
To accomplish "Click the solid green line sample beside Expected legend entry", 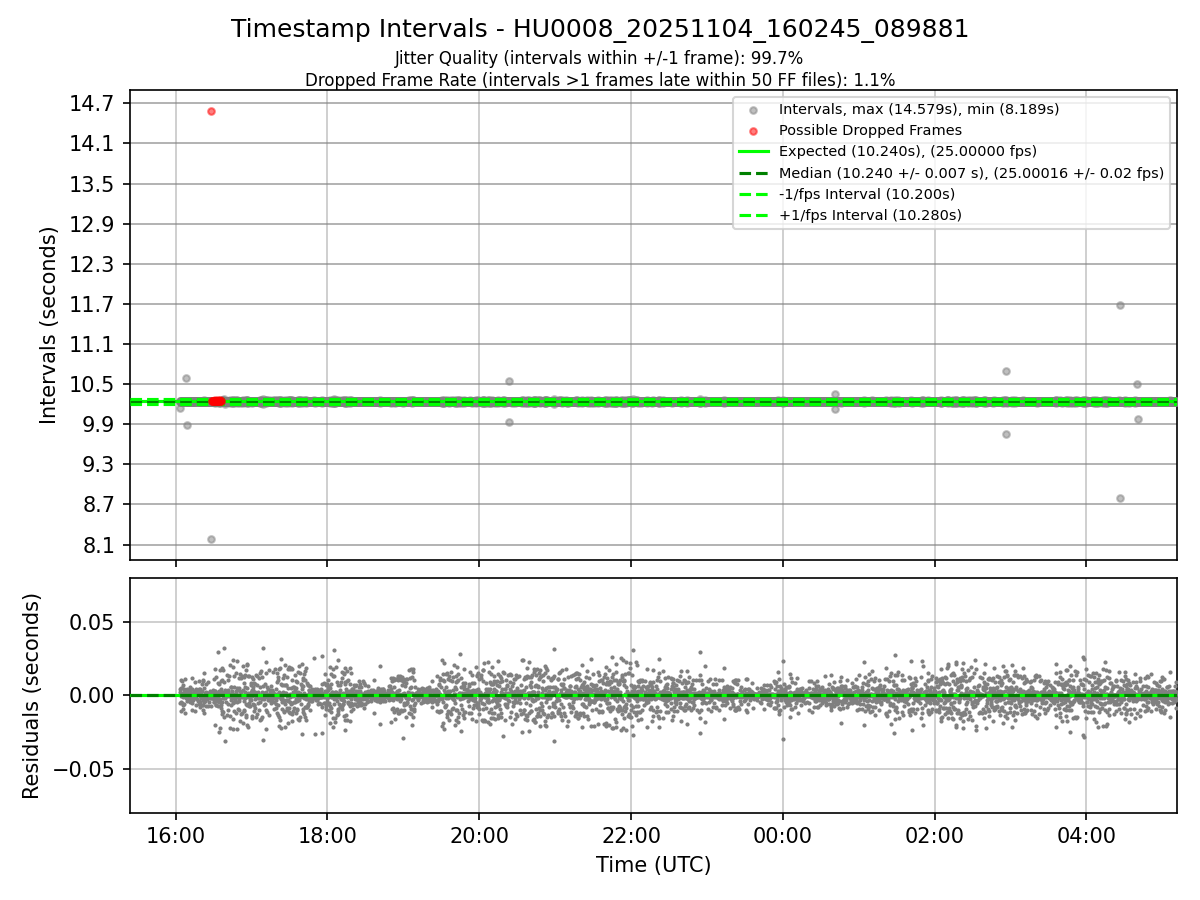I will [x=754, y=152].
